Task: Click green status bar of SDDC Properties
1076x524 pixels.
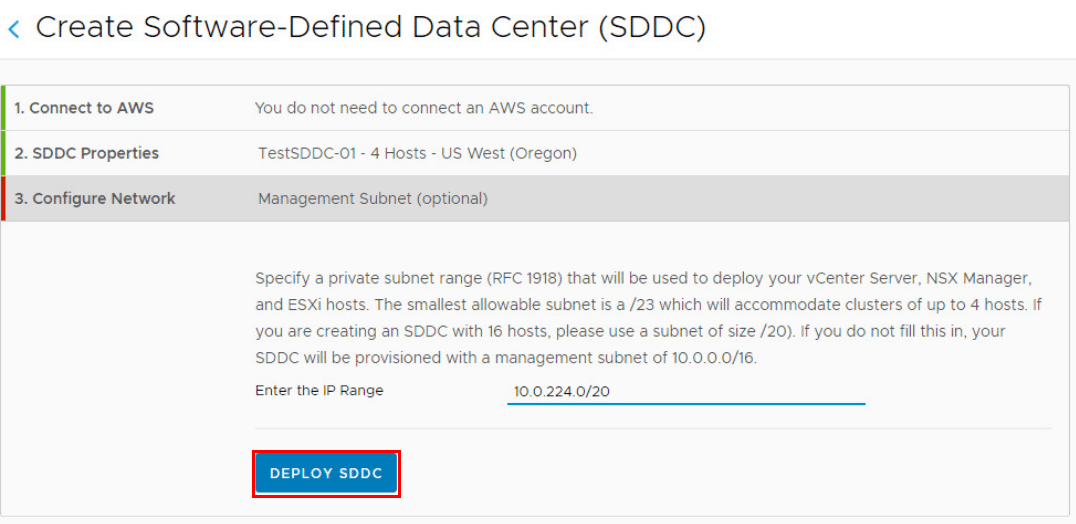Action: (x=3, y=153)
